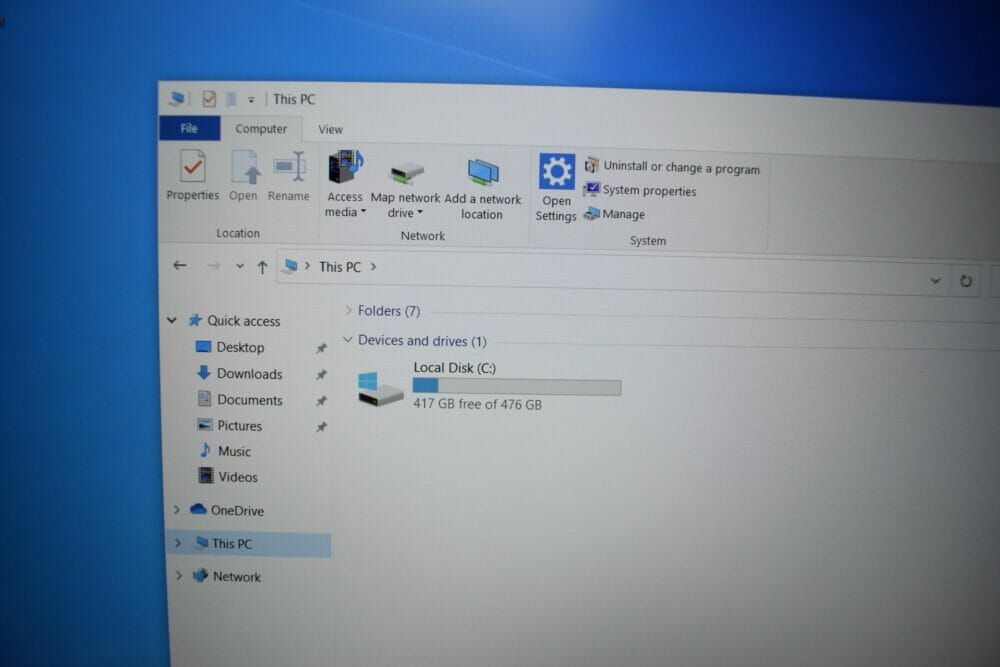Viewport: 1000px width, 667px height.
Task: Switch to the View tab
Action: pos(330,129)
